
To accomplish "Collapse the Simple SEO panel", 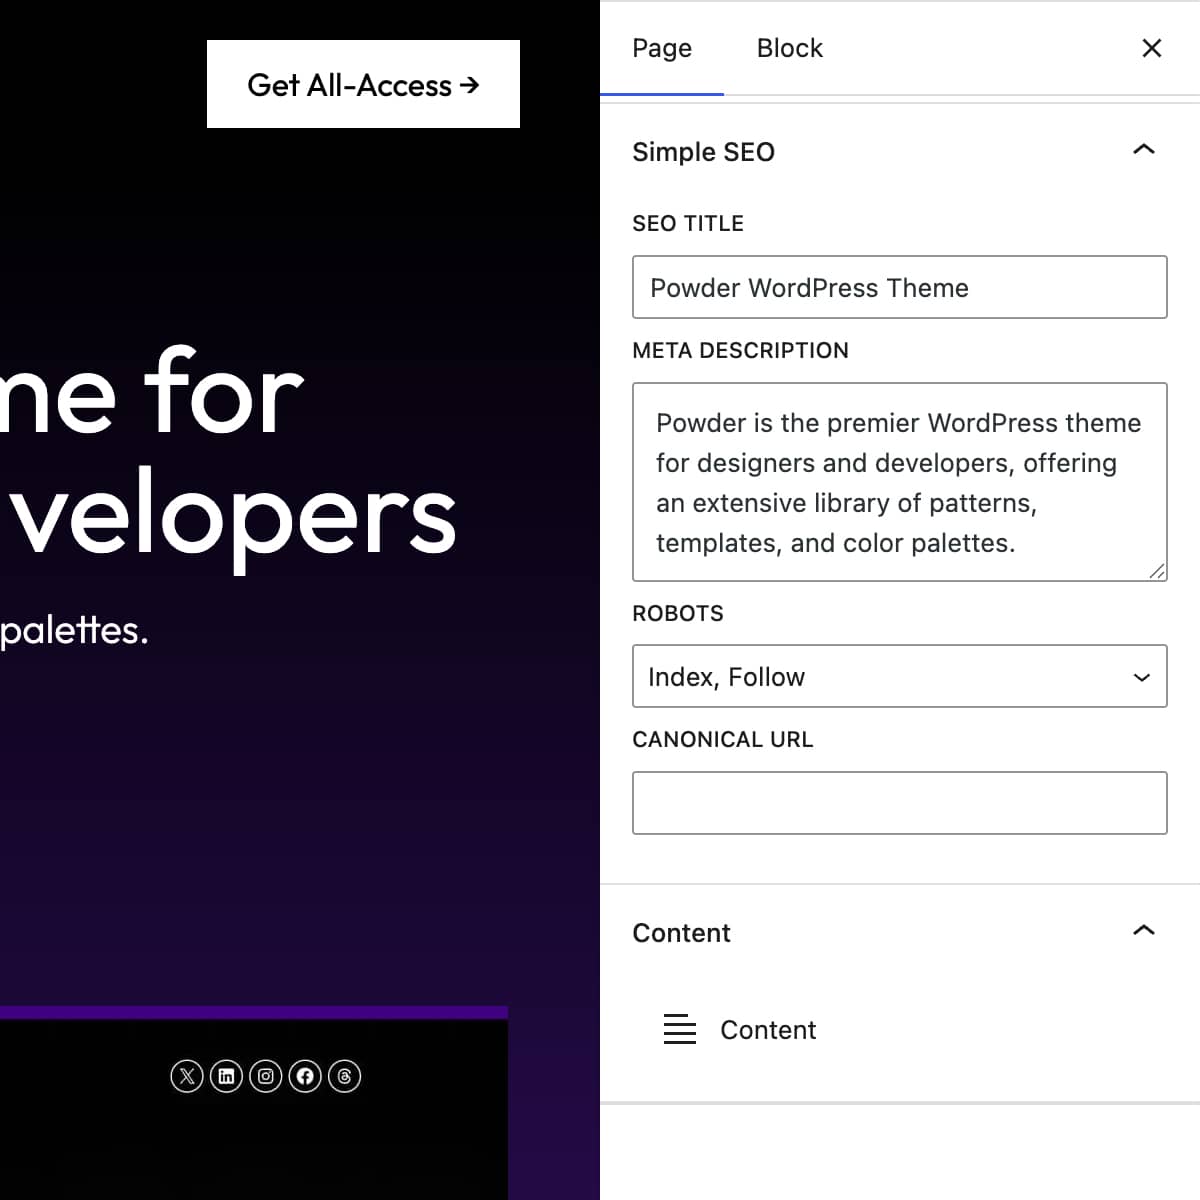I will click(1143, 150).
